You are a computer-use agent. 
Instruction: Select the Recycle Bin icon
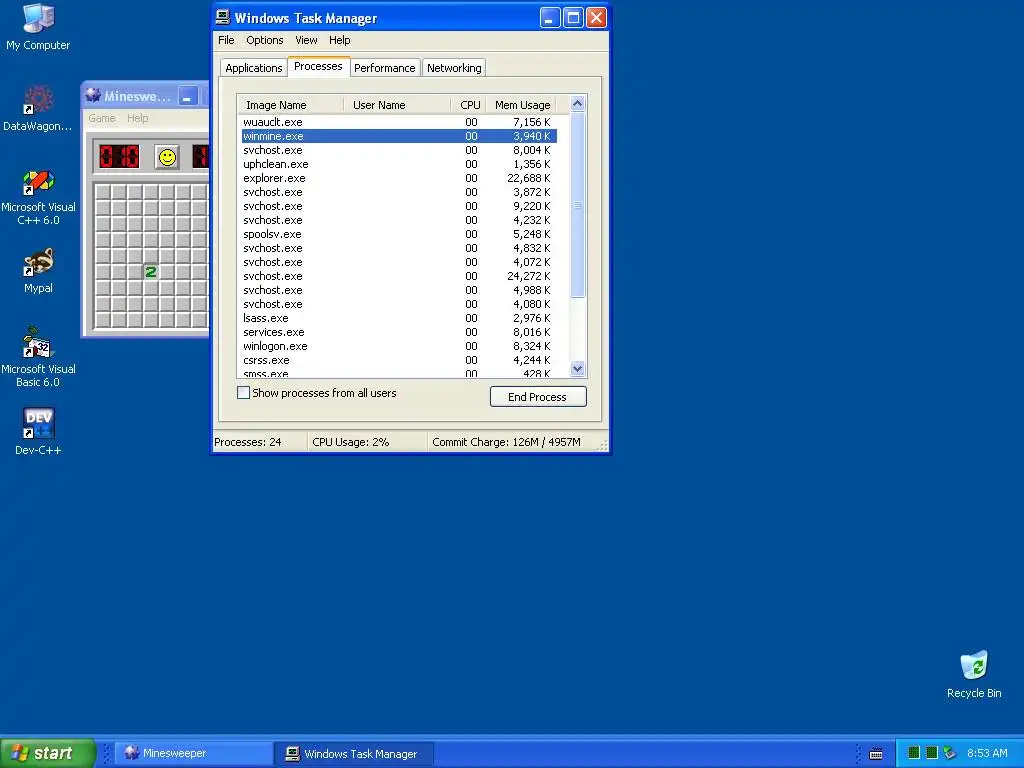[974, 675]
